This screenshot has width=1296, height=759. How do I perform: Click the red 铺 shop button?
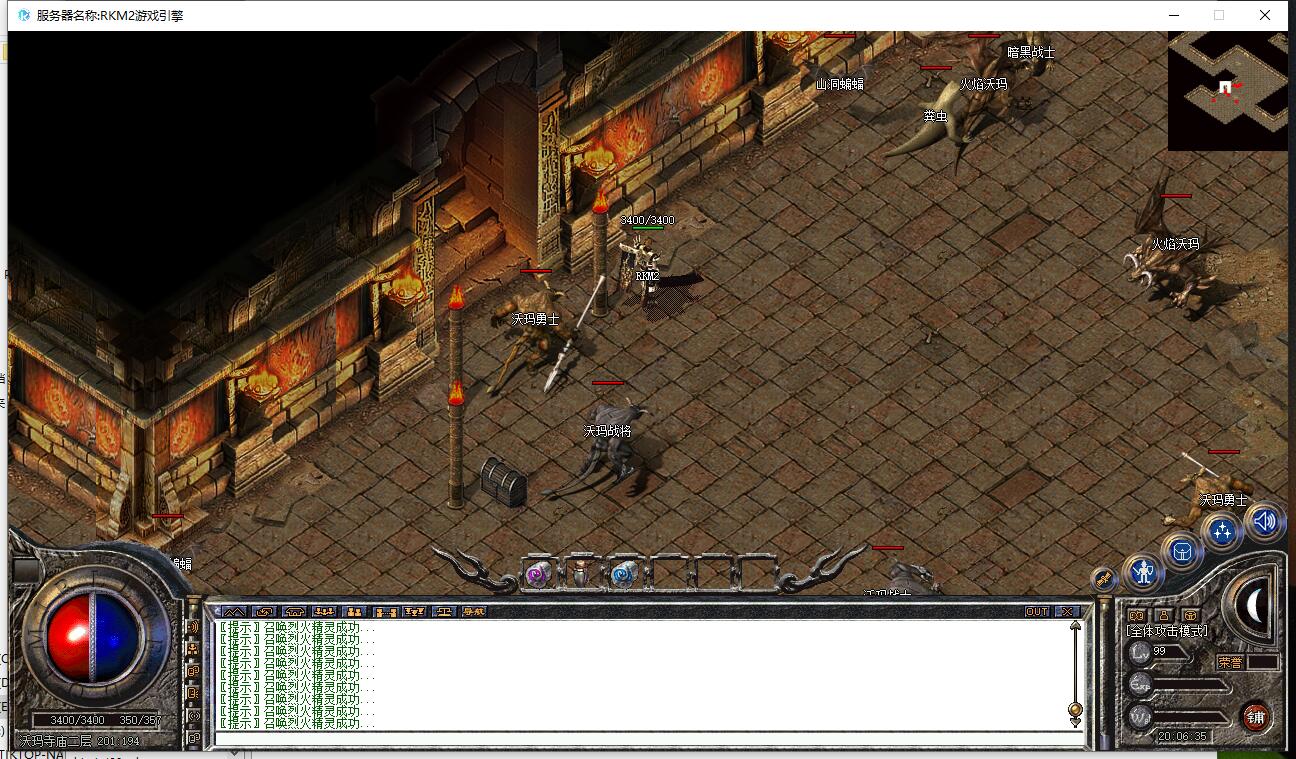click(1255, 716)
